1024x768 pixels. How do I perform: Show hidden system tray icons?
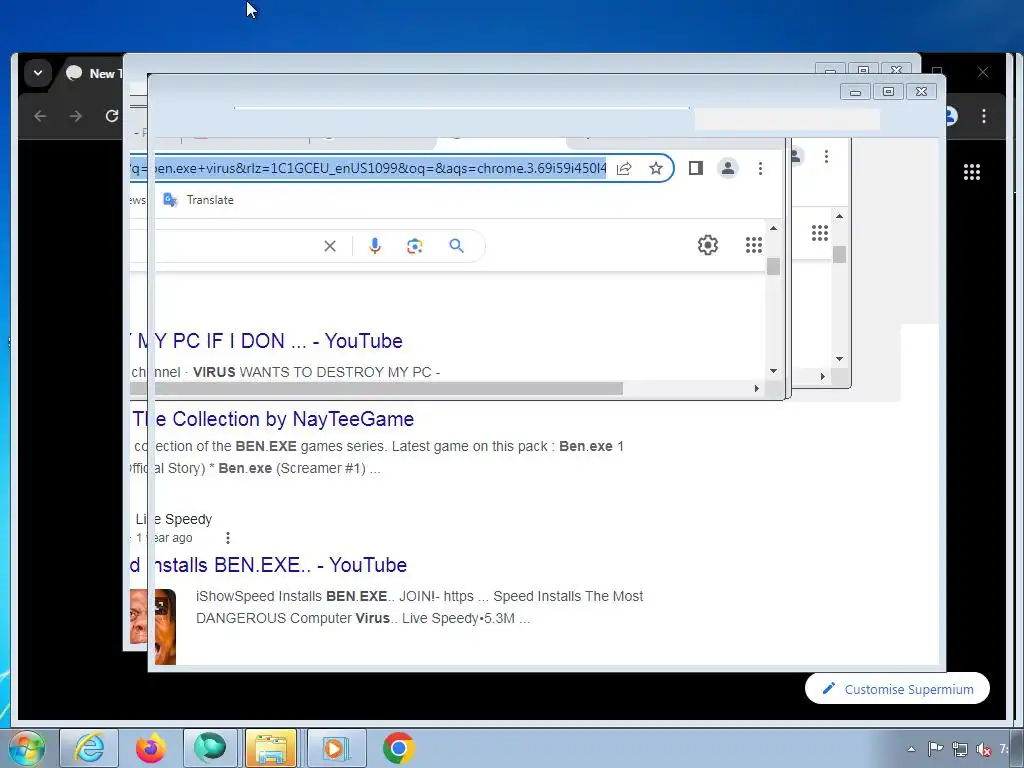(911, 749)
